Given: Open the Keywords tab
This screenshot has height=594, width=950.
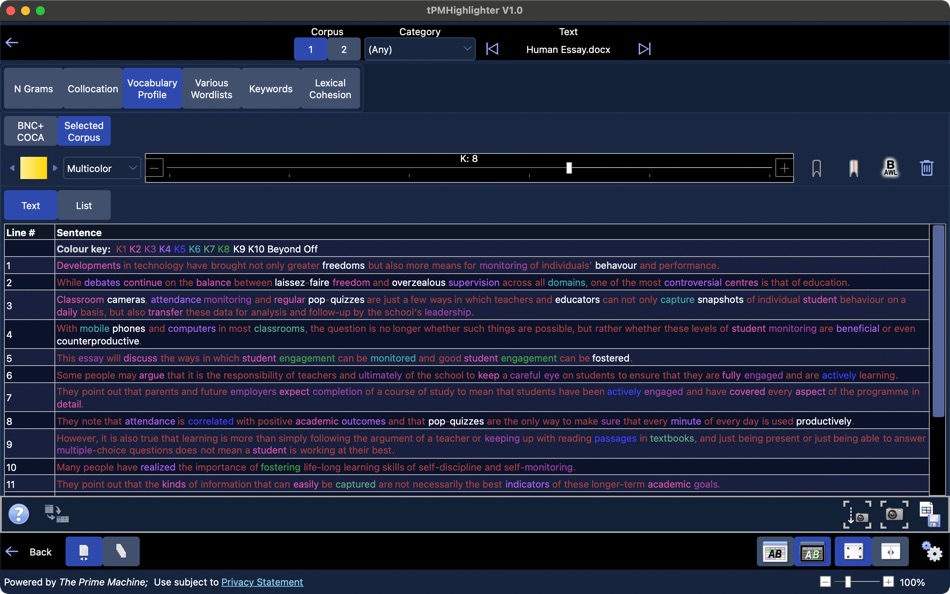Looking at the screenshot, I should (271, 88).
